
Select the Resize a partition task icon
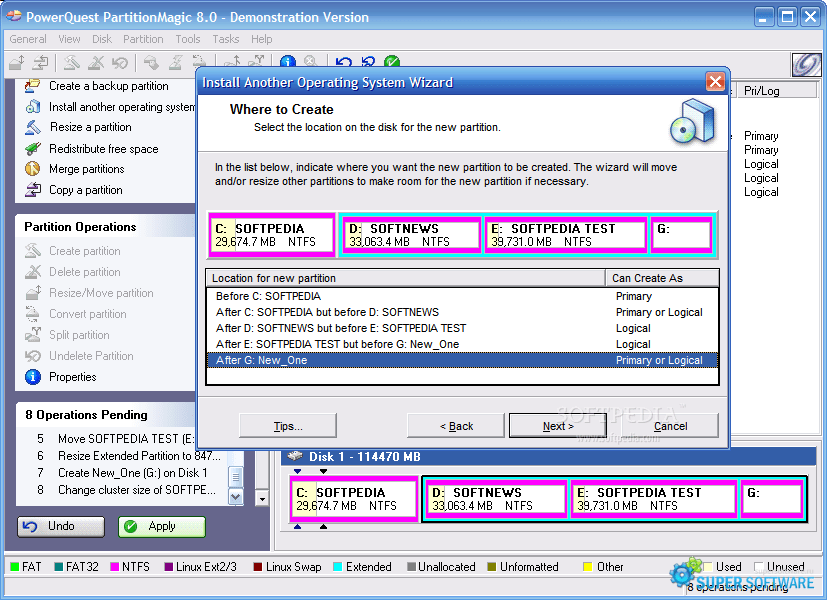click(33, 128)
